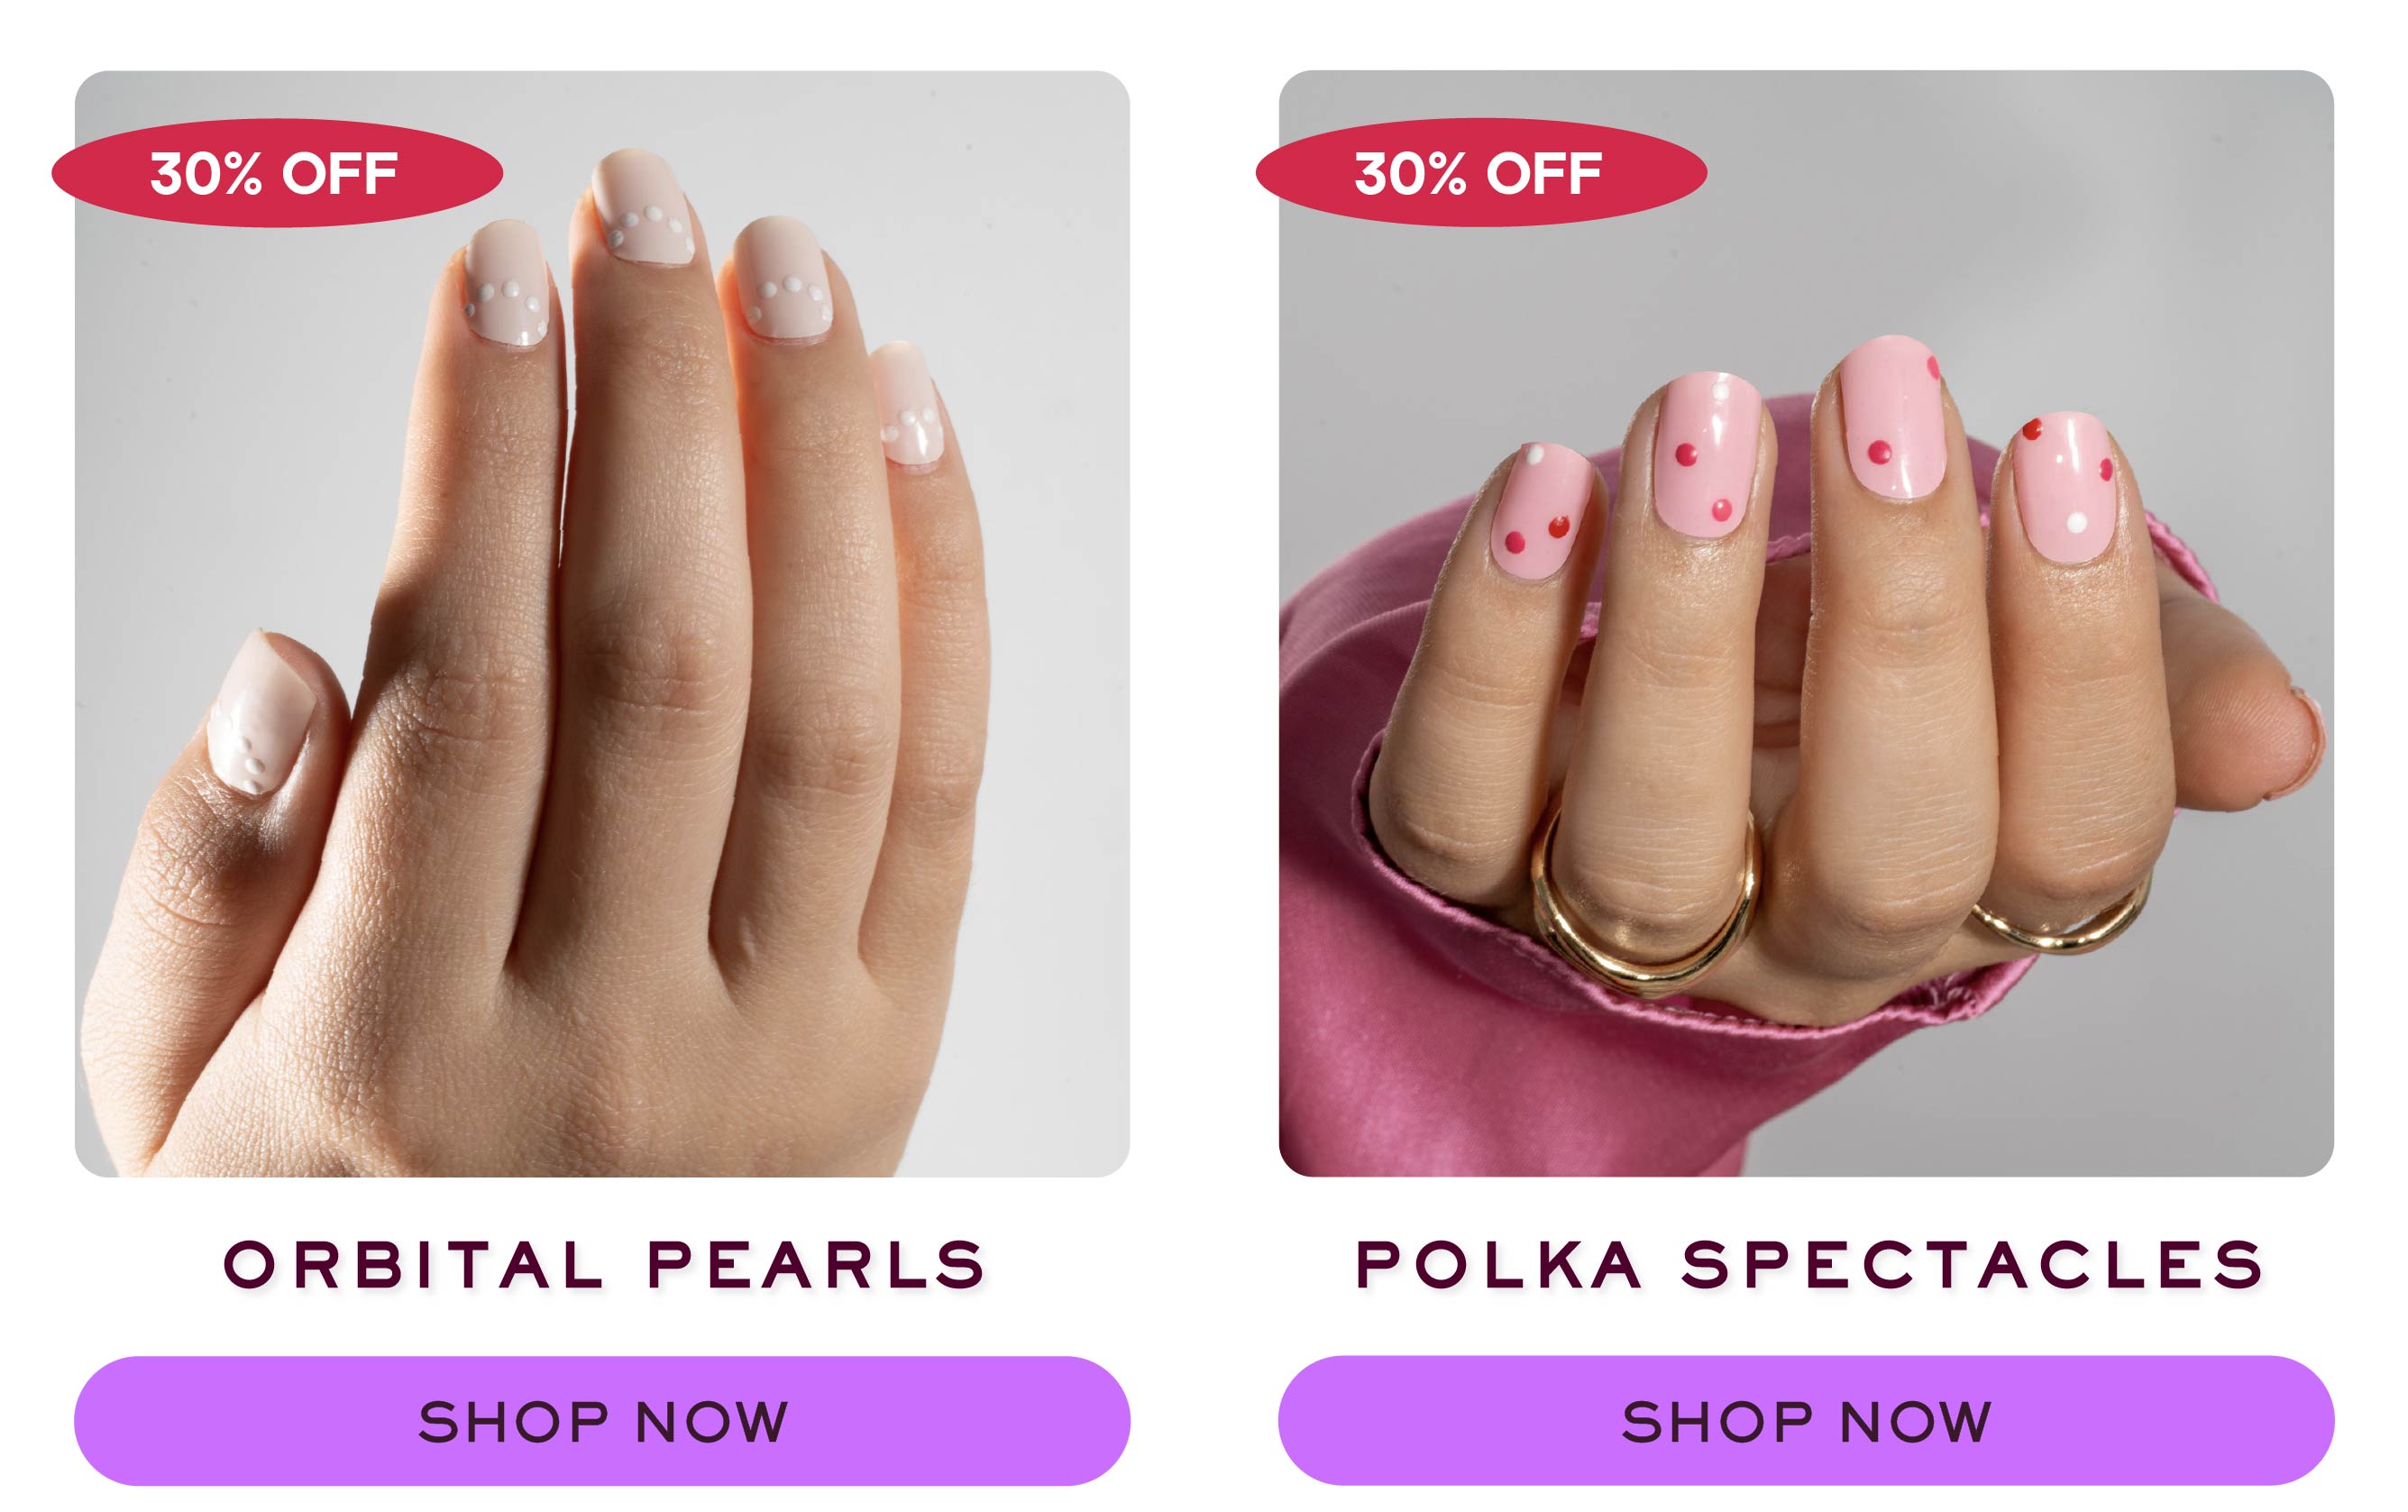Open the Polka Spectacles product photo
2408x1512 pixels.
tap(1806, 623)
